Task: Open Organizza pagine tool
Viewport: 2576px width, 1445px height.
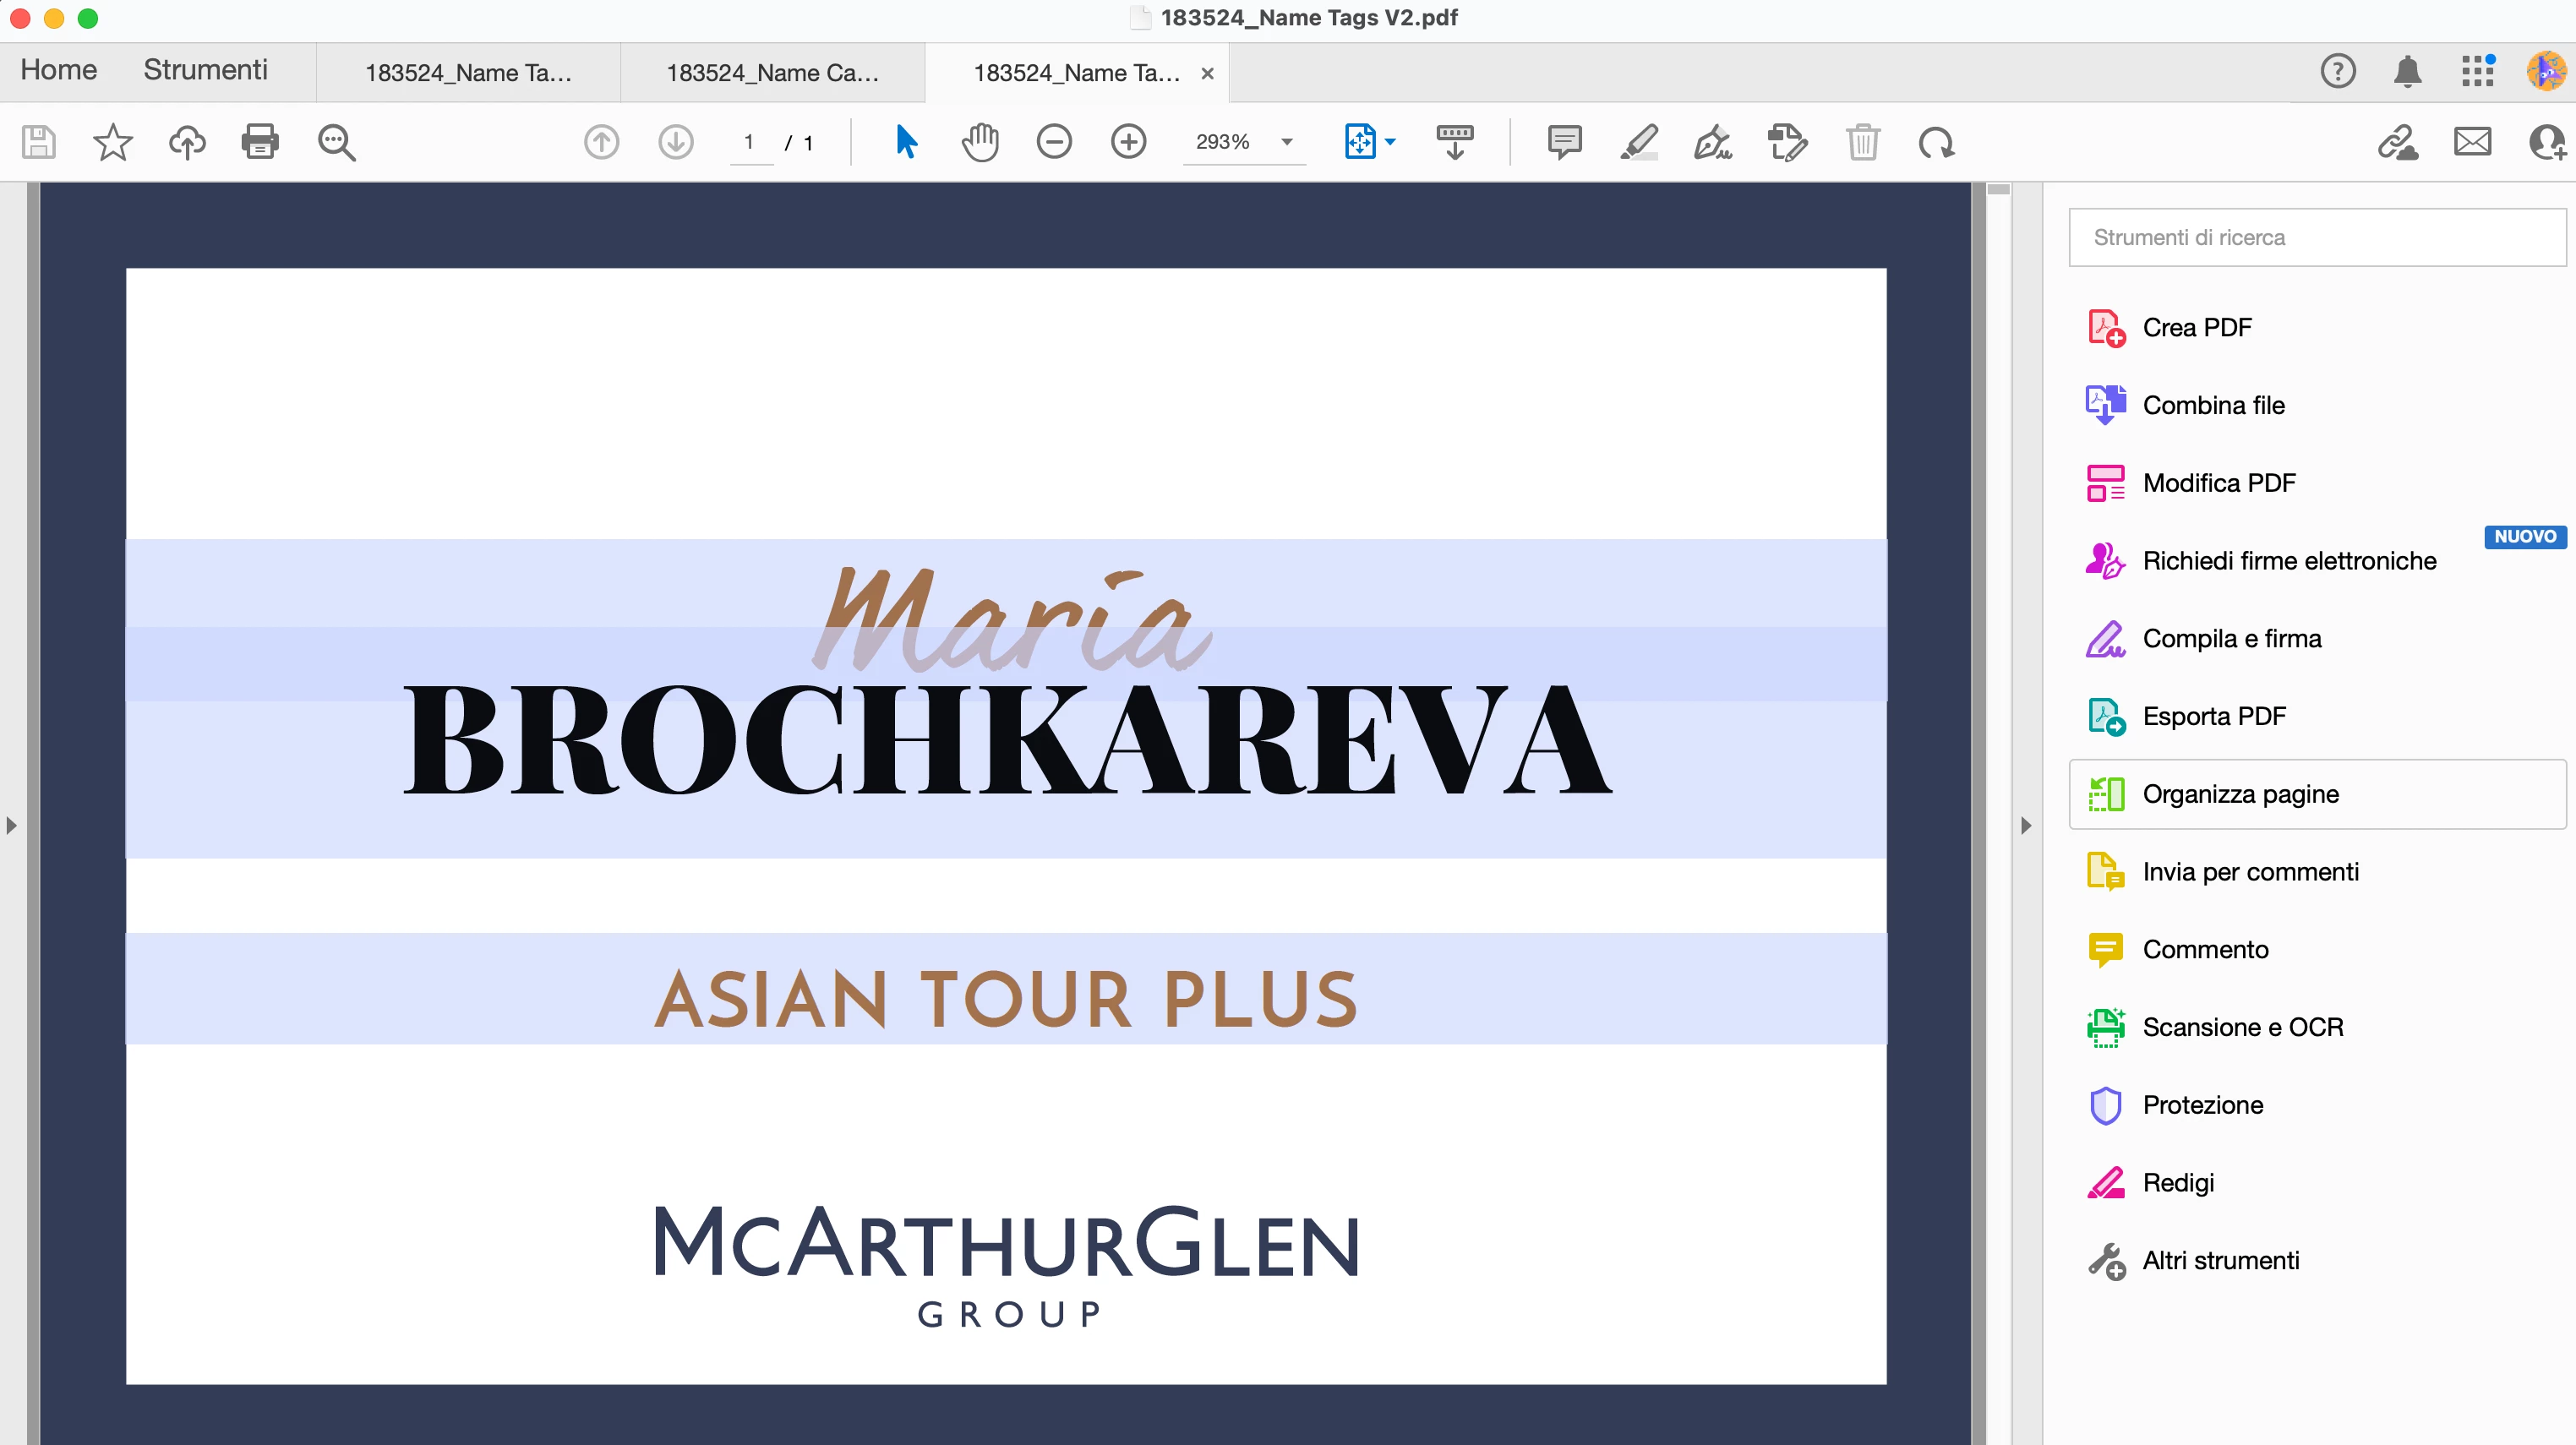Action: coord(2240,794)
